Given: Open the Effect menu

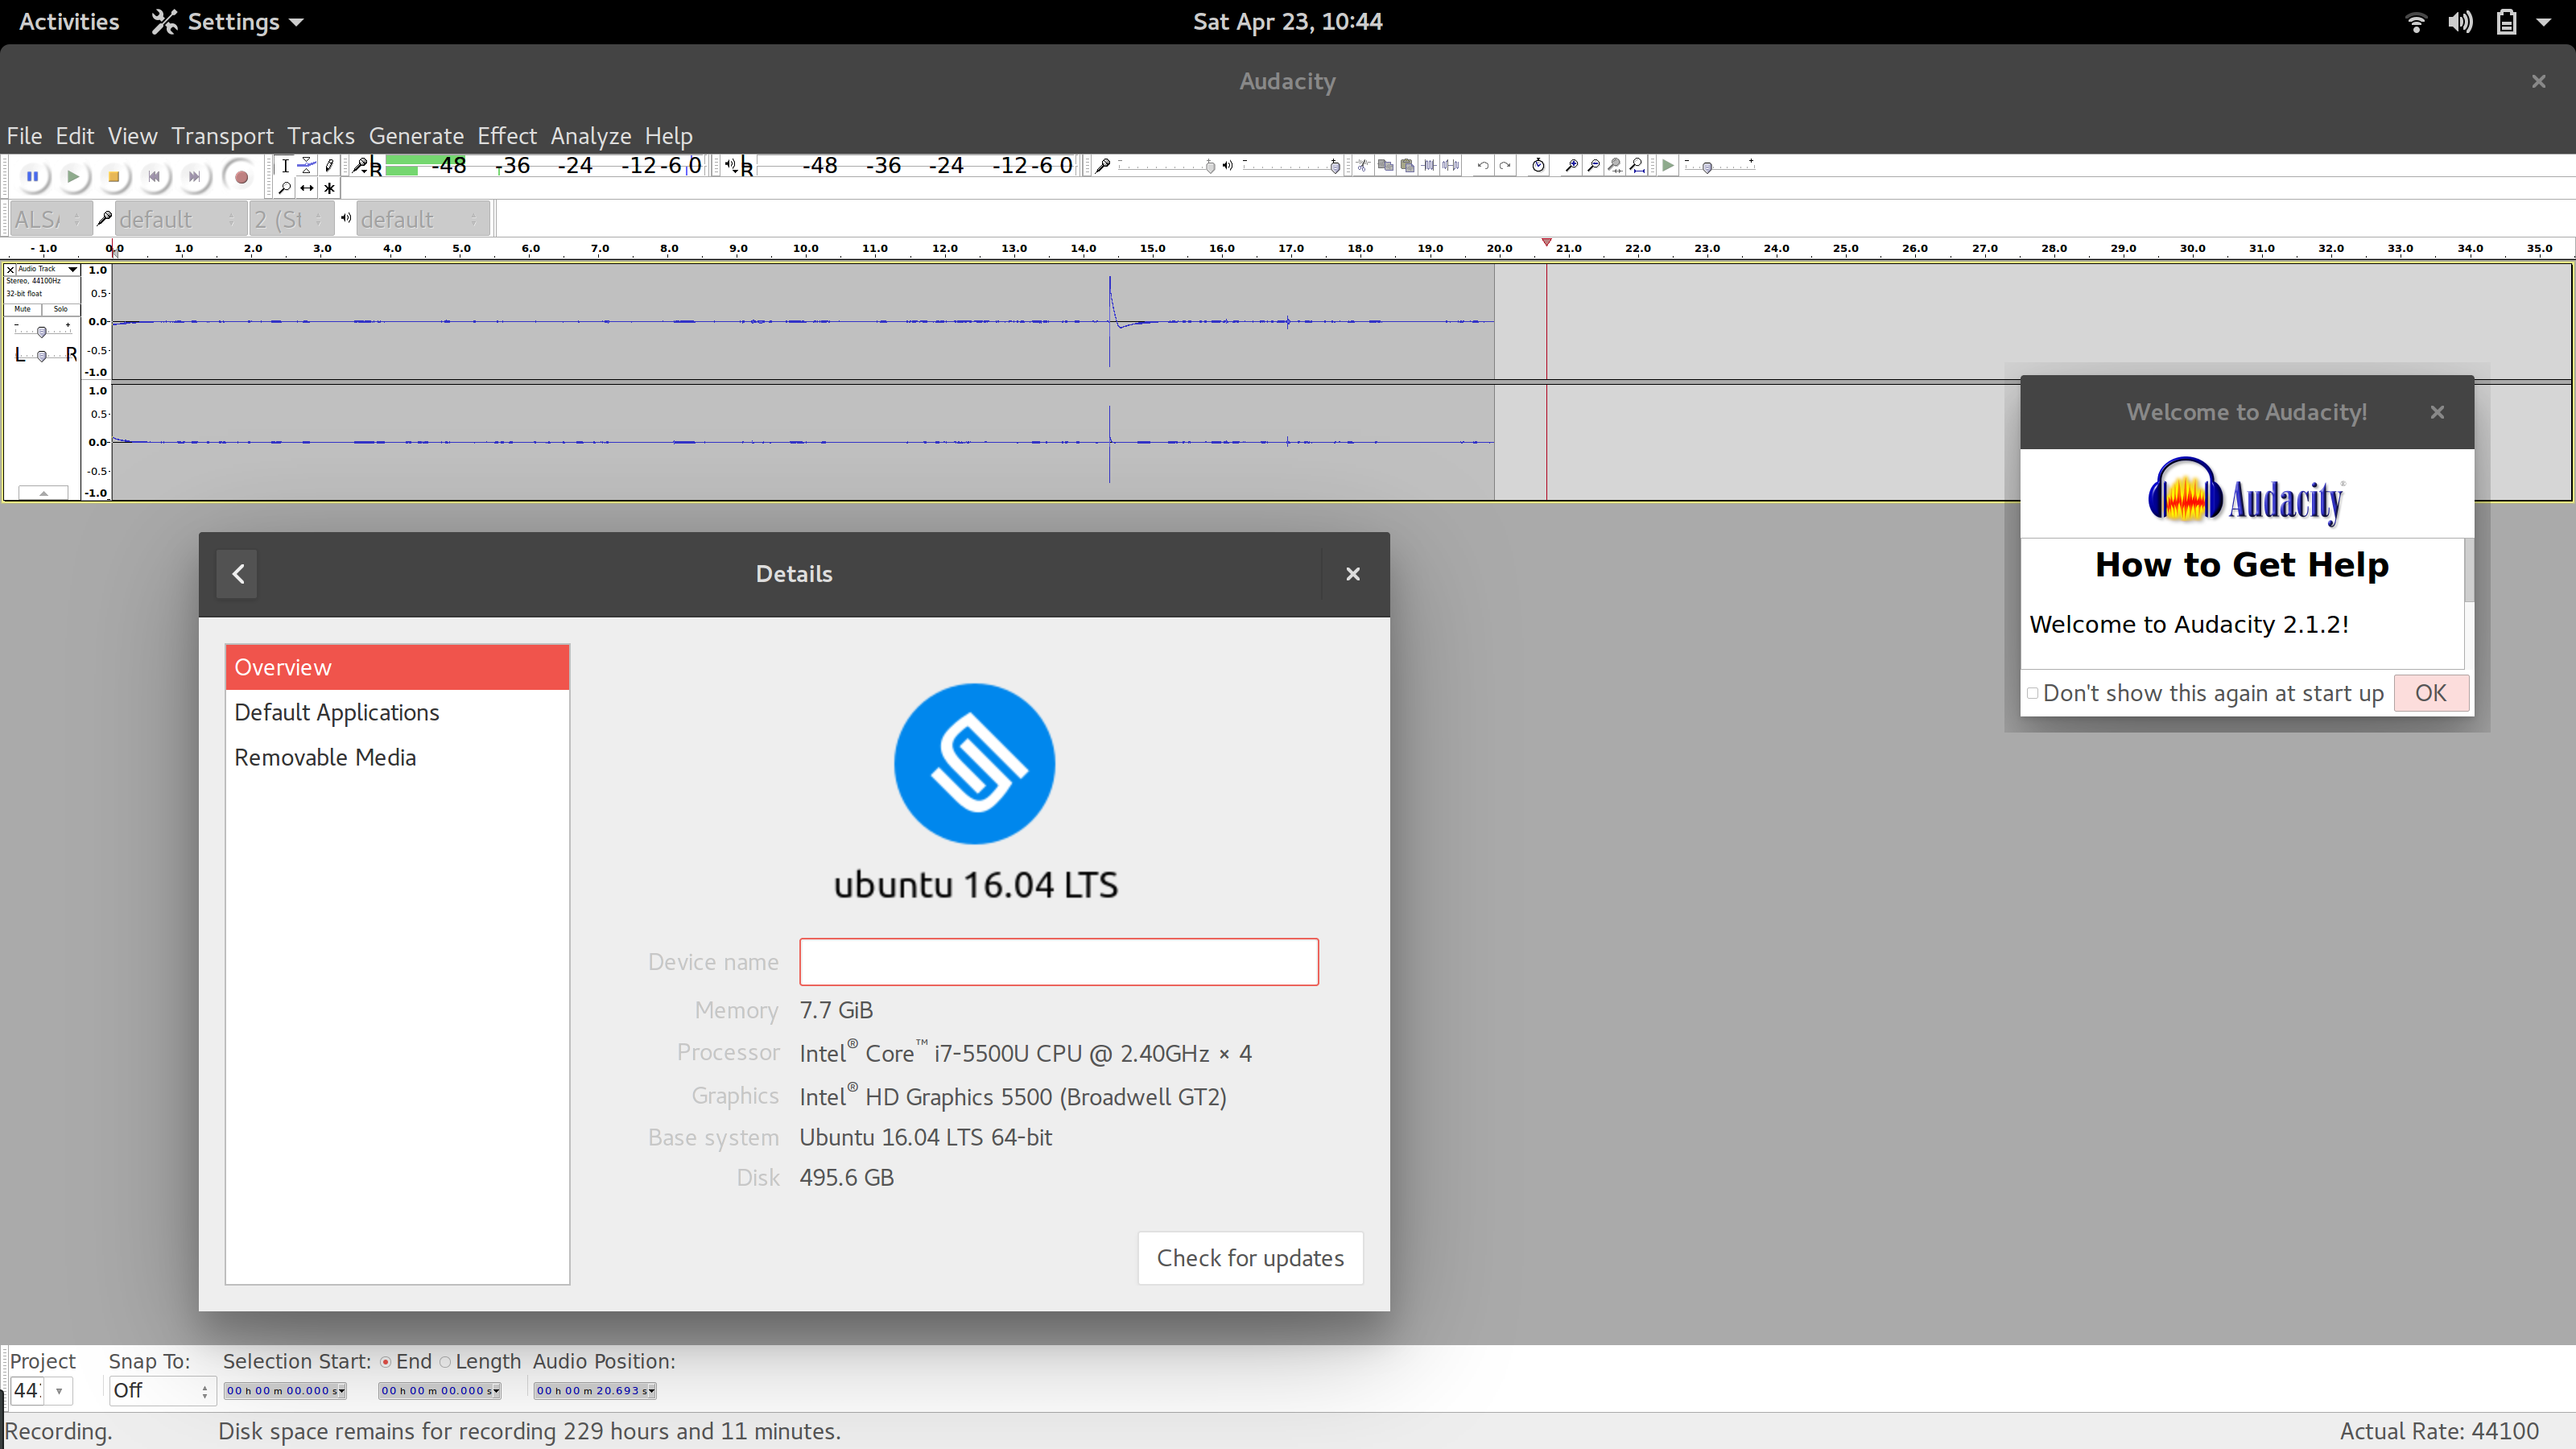Looking at the screenshot, I should tap(507, 136).
